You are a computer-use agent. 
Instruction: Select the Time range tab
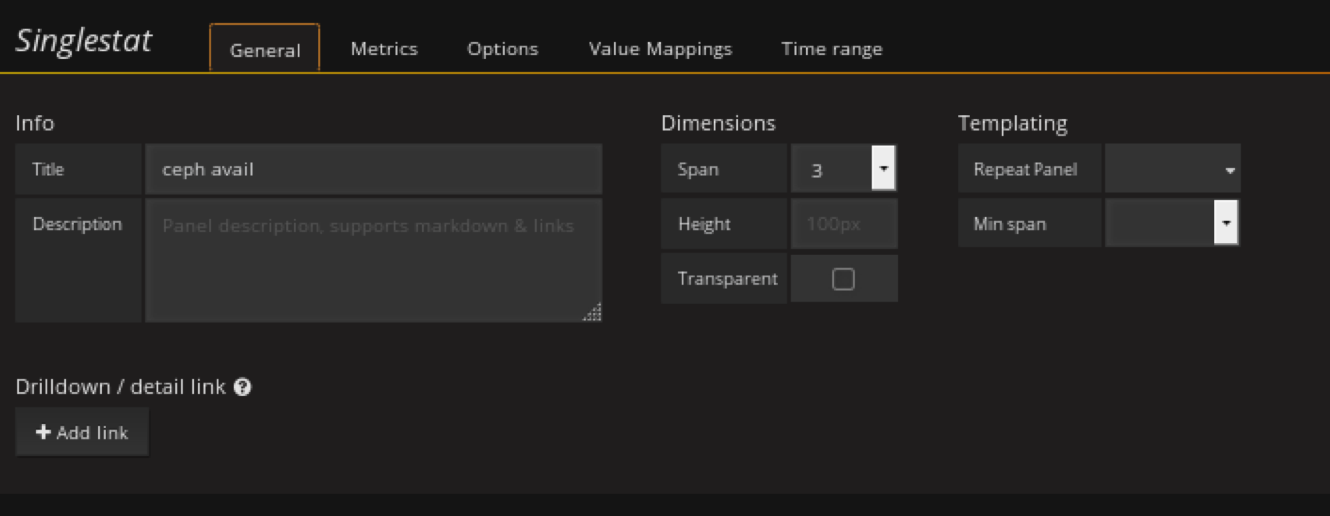pos(831,49)
